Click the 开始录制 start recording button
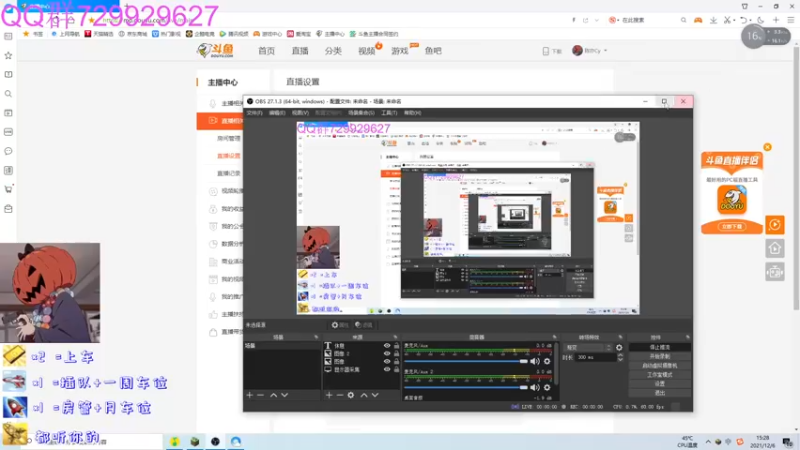This screenshot has height=450, width=800. pyautogui.click(x=660, y=356)
